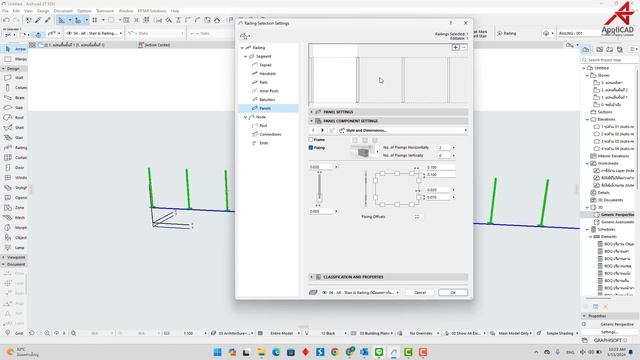
Task: Open the Edit menu
Action: [16, 11]
